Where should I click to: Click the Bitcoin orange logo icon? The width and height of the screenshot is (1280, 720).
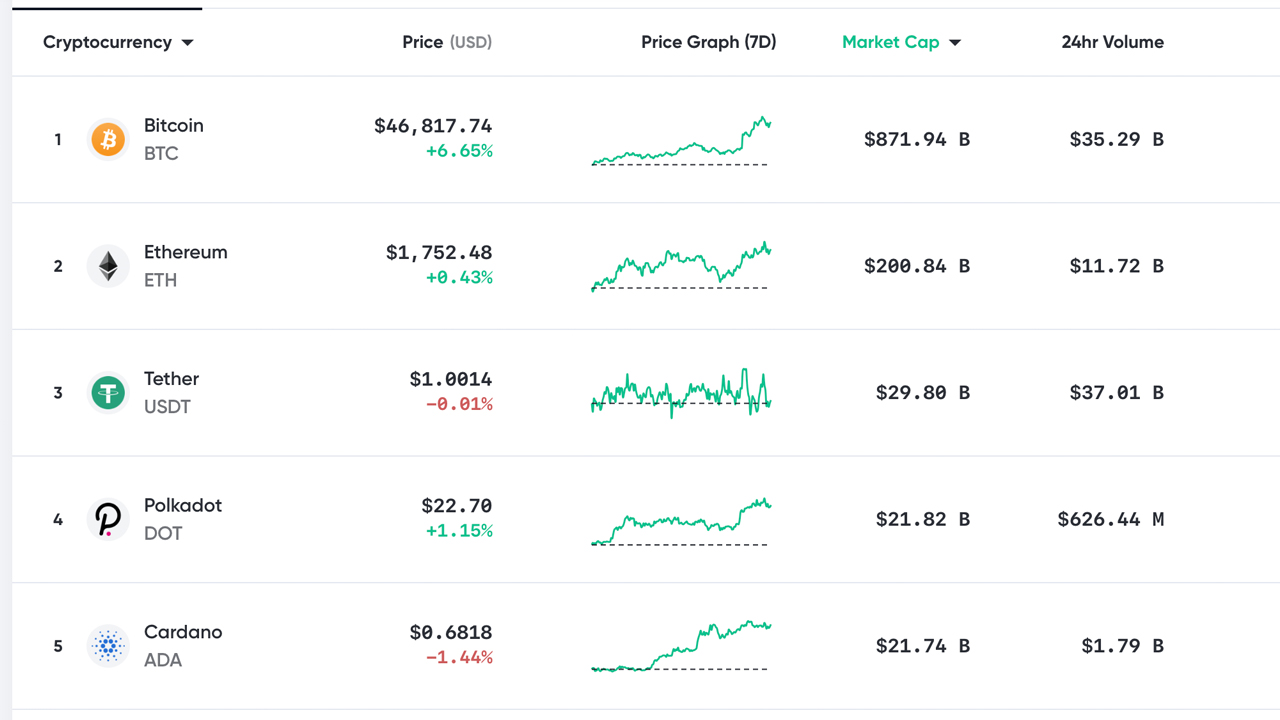[108, 139]
